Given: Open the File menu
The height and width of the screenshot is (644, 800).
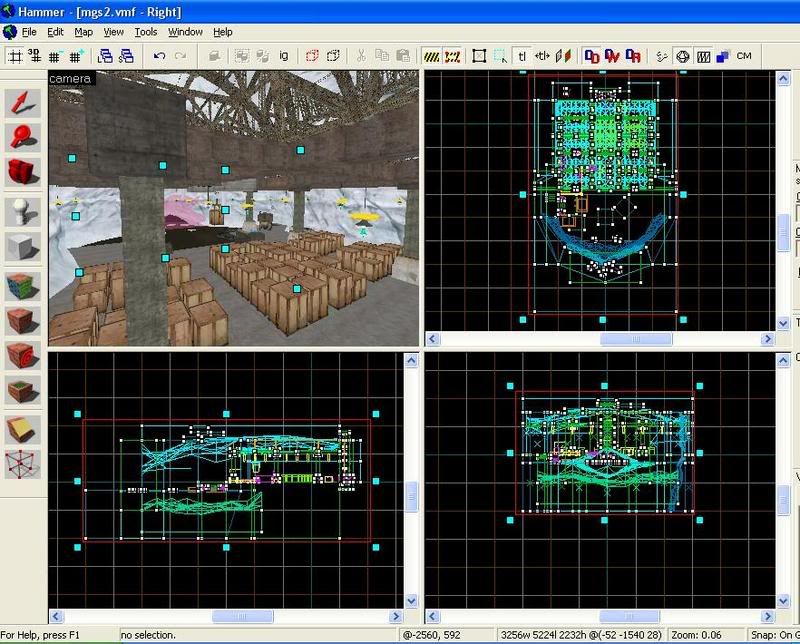Looking at the screenshot, I should pos(31,32).
